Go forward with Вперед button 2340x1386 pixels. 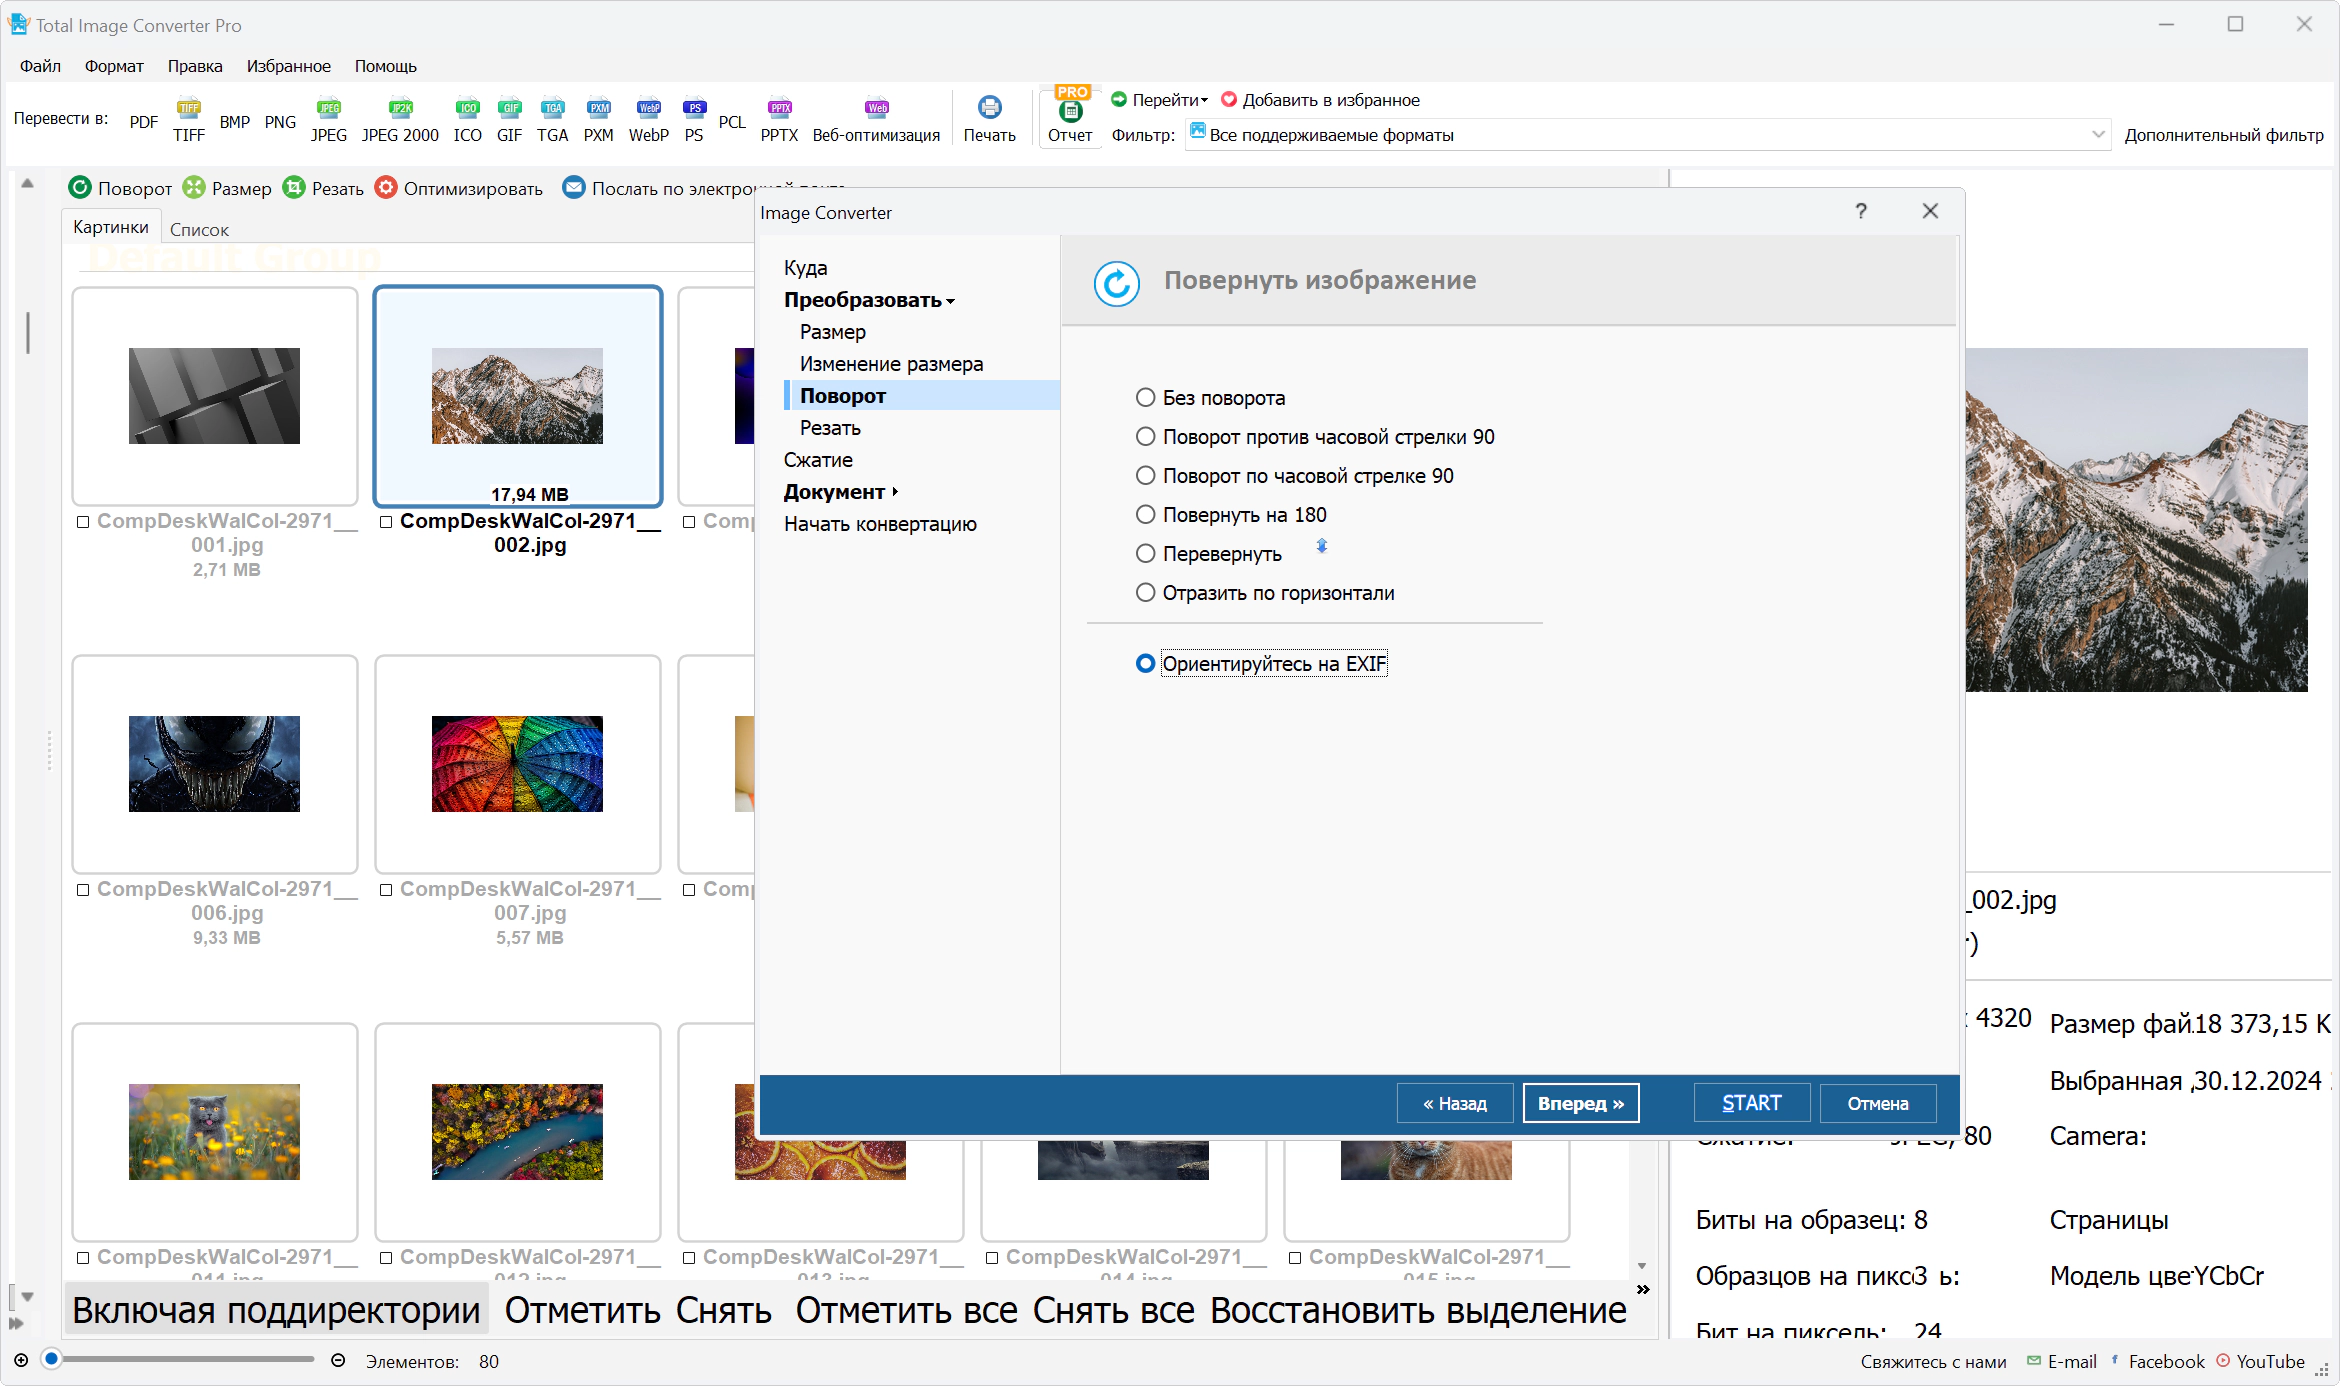[x=1580, y=1103]
